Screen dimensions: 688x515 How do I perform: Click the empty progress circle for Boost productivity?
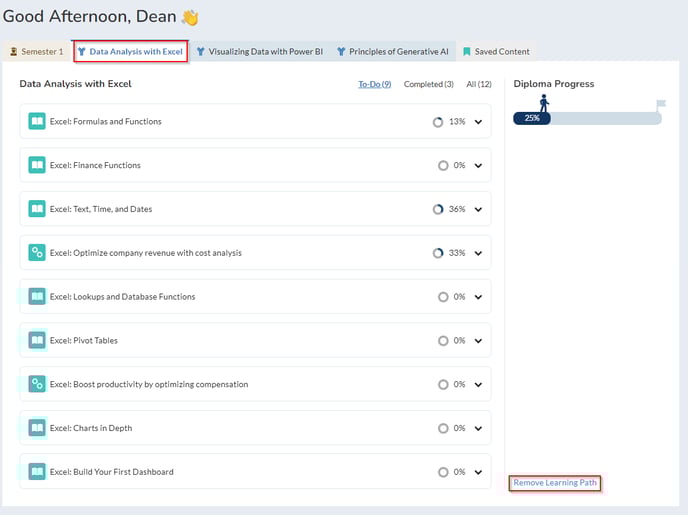click(443, 385)
